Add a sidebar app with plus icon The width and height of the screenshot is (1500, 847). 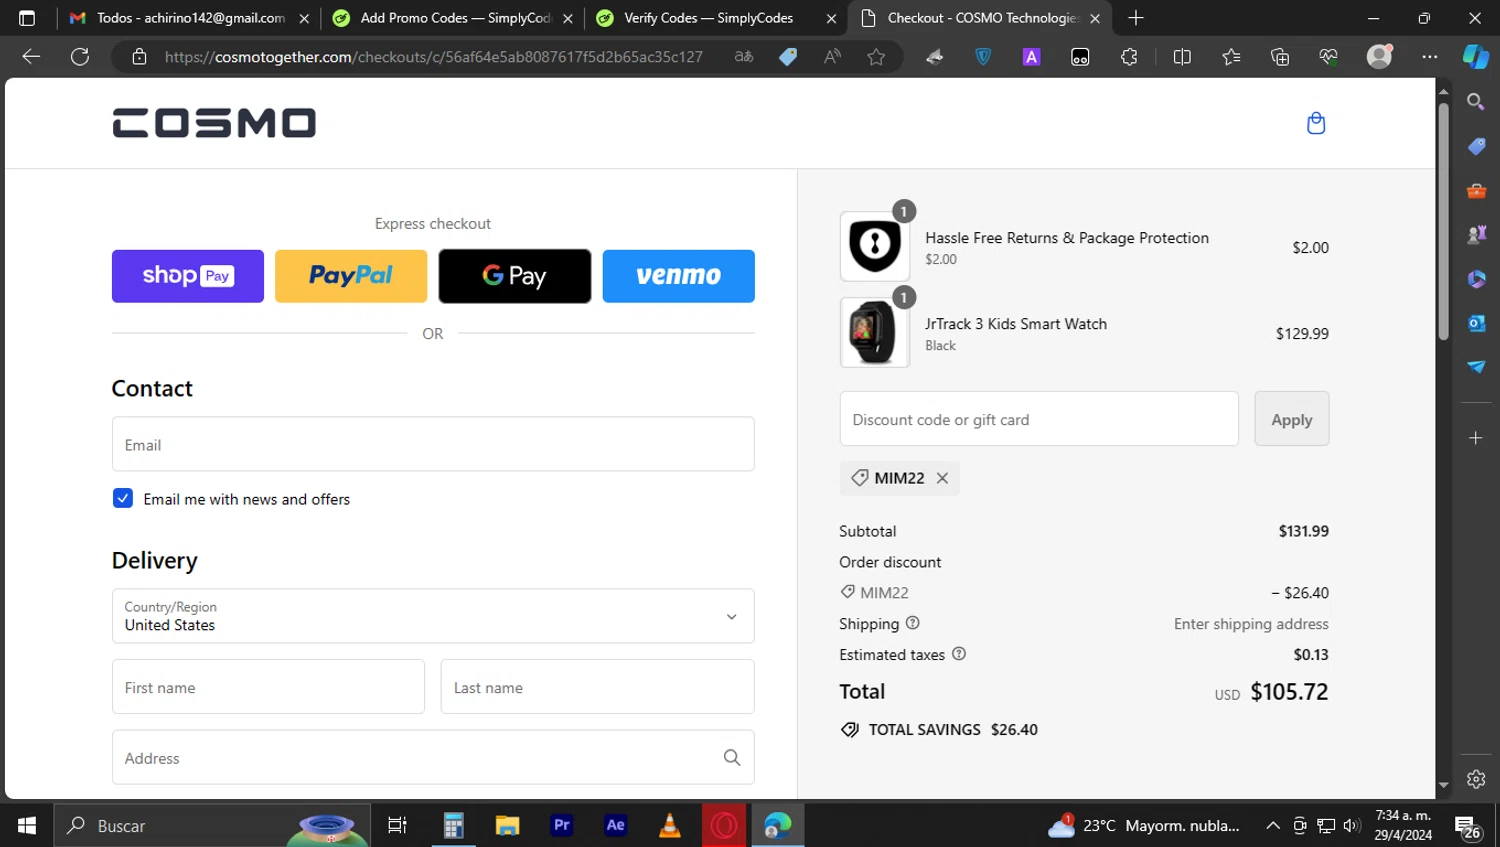(1476, 438)
